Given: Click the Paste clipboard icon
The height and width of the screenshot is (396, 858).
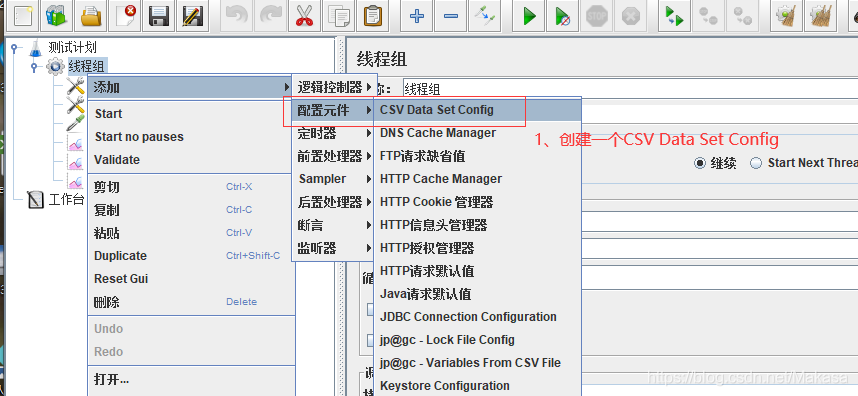Looking at the screenshot, I should 373,16.
